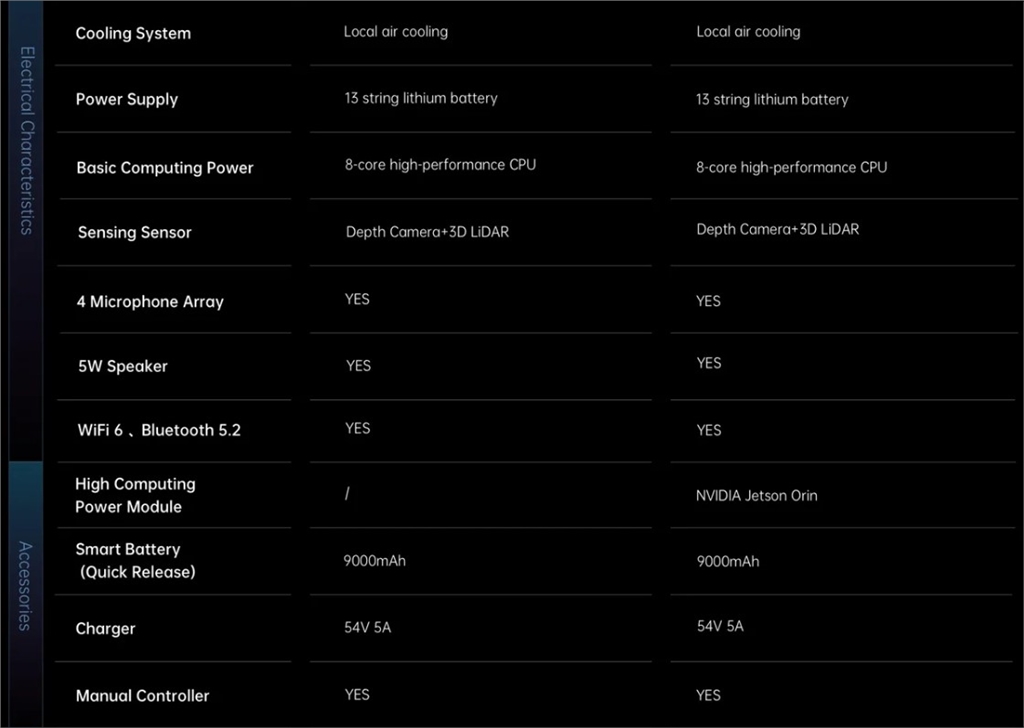Viewport: 1024px width, 728px height.
Task: Click the slash value for High Computing Power Module
Action: coord(347,494)
